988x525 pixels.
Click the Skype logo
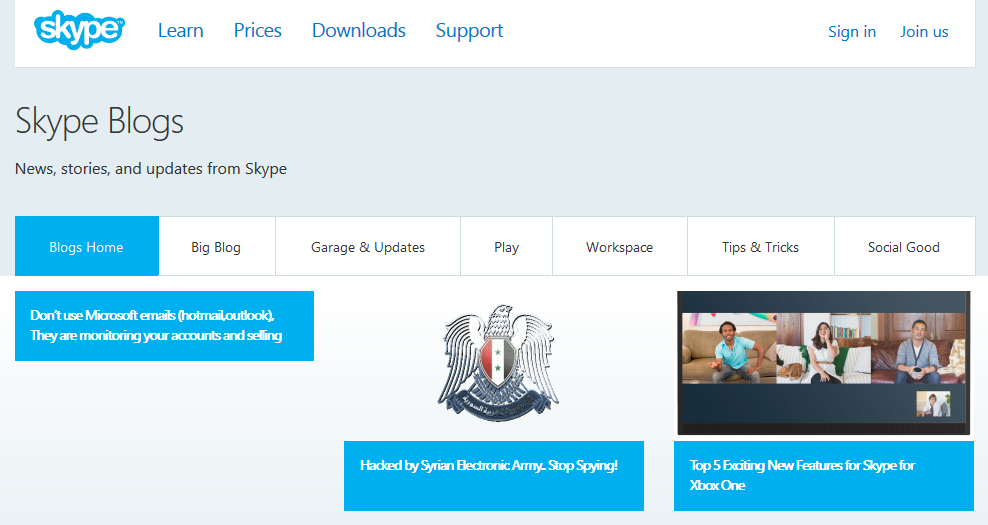click(79, 29)
